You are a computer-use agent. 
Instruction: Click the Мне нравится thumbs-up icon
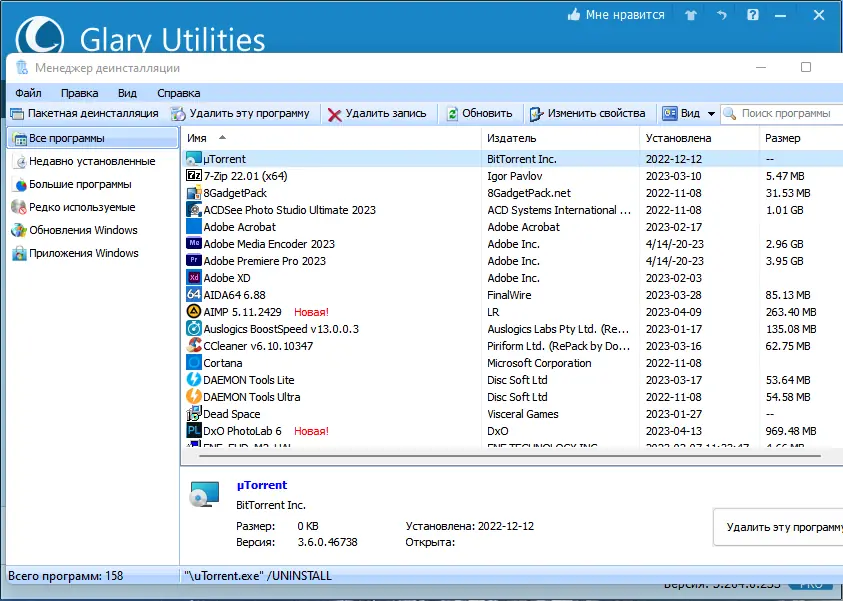pos(574,15)
